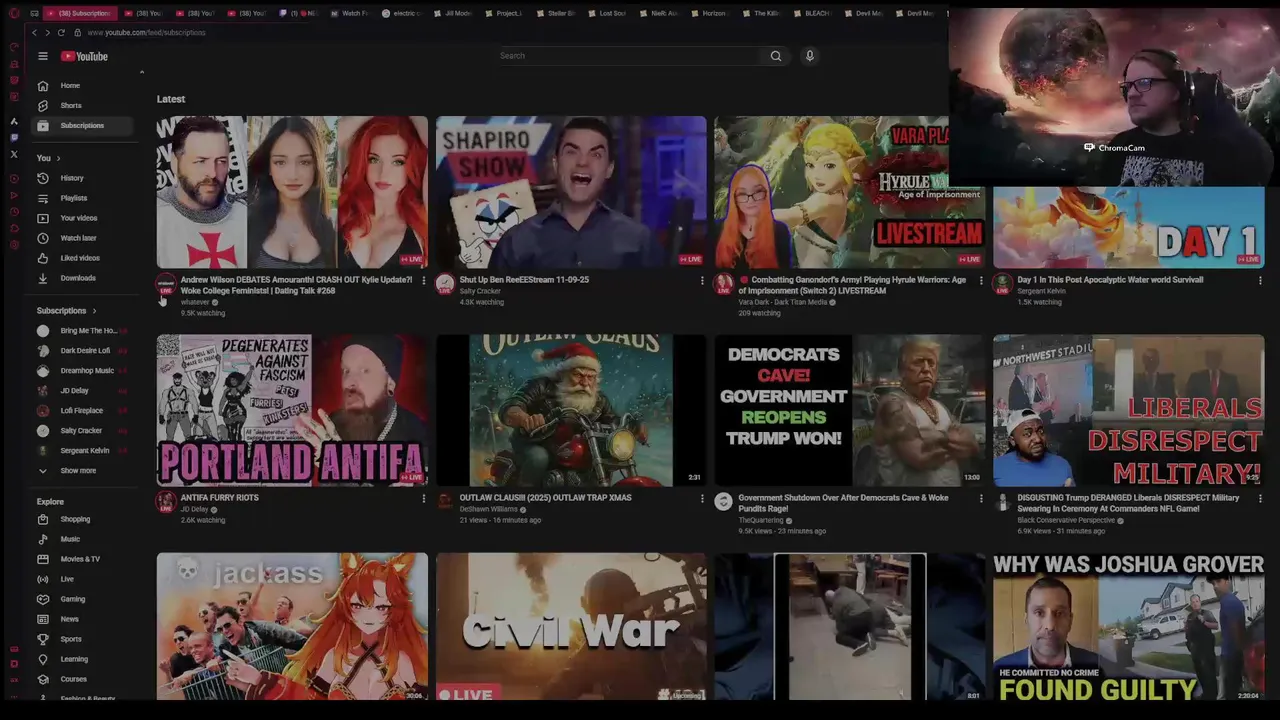Open Sergeant Kelvin channel in sidebar
Screen dimensions: 1280x720
[84, 450]
